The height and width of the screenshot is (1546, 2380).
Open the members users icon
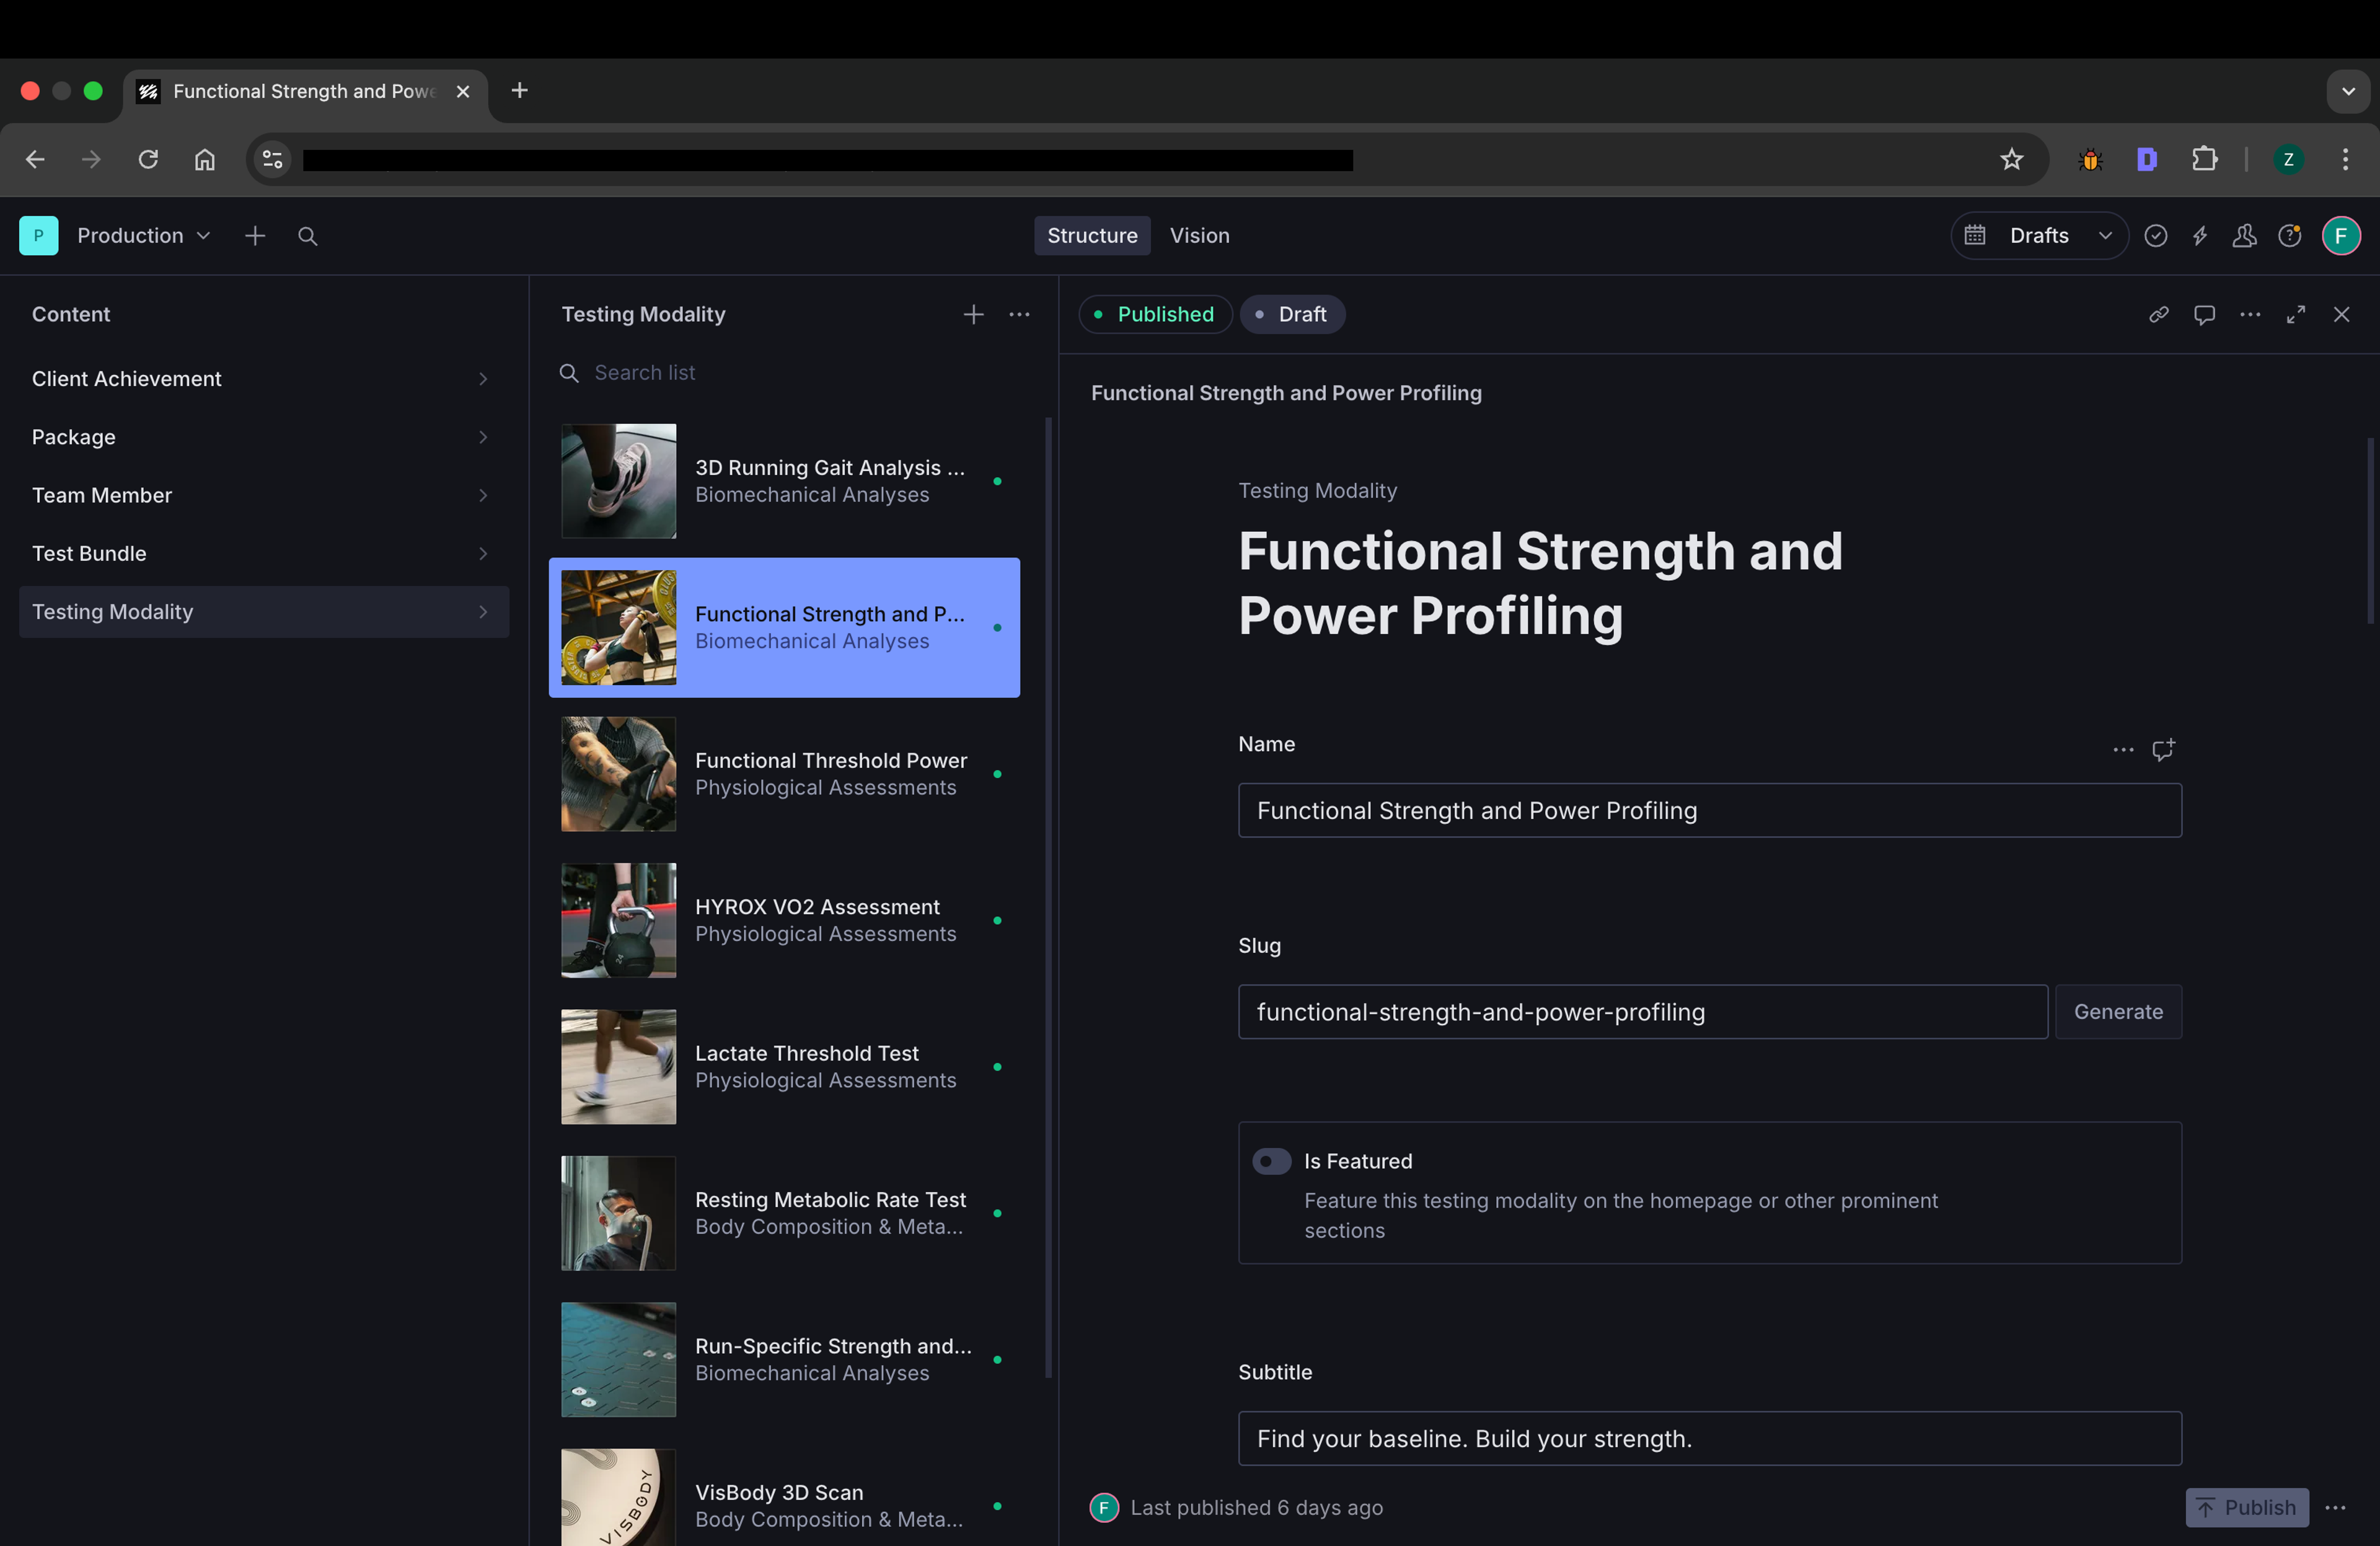pos(2244,236)
